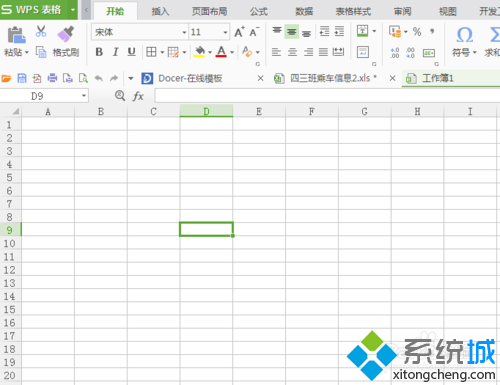The height and width of the screenshot is (385, 500).
Task: Toggle Italic formatting
Action: point(115,52)
